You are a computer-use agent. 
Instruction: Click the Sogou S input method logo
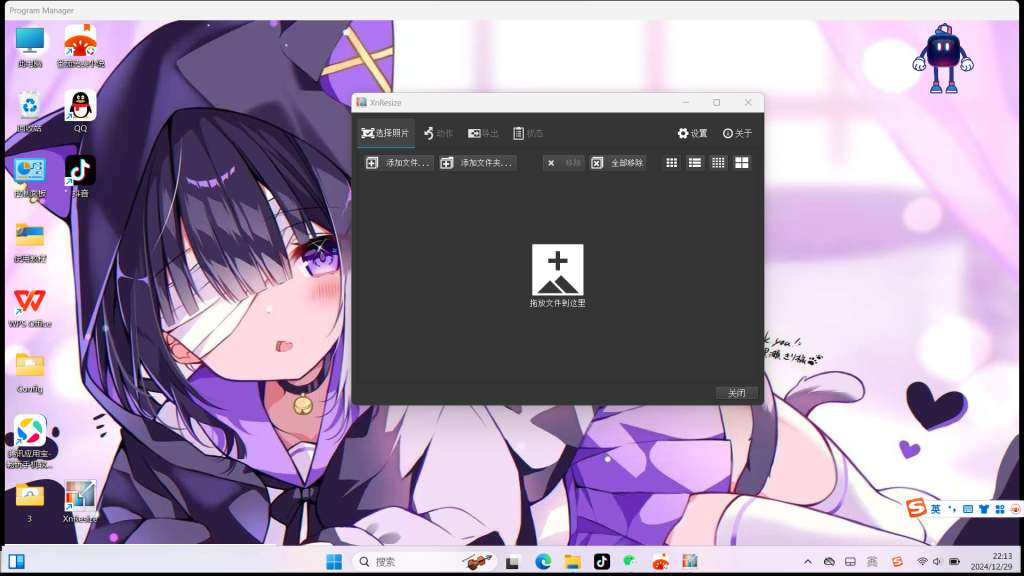point(916,507)
